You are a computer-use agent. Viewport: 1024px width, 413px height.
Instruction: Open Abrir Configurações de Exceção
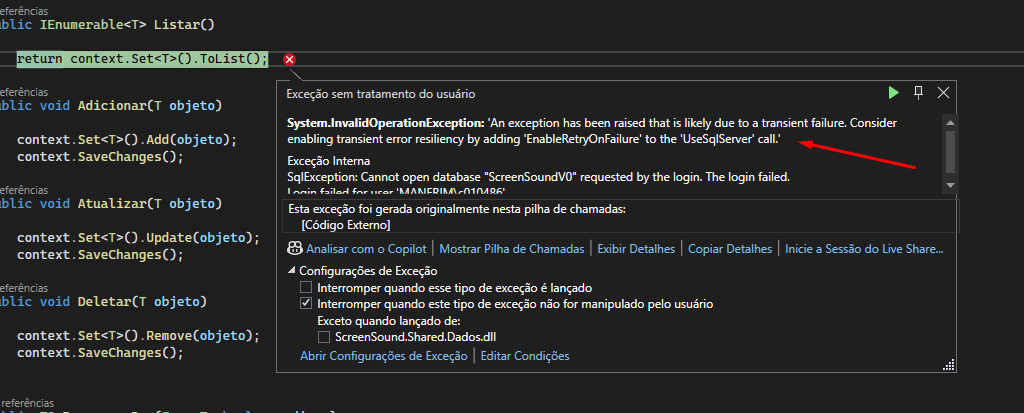coord(383,356)
